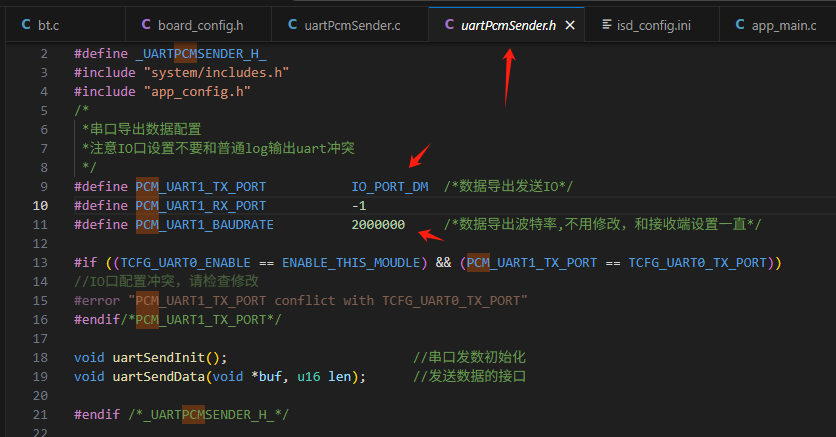836x437 pixels.
Task: Click PCM_UART1_RX_PORT macro name
Action: 200,206
